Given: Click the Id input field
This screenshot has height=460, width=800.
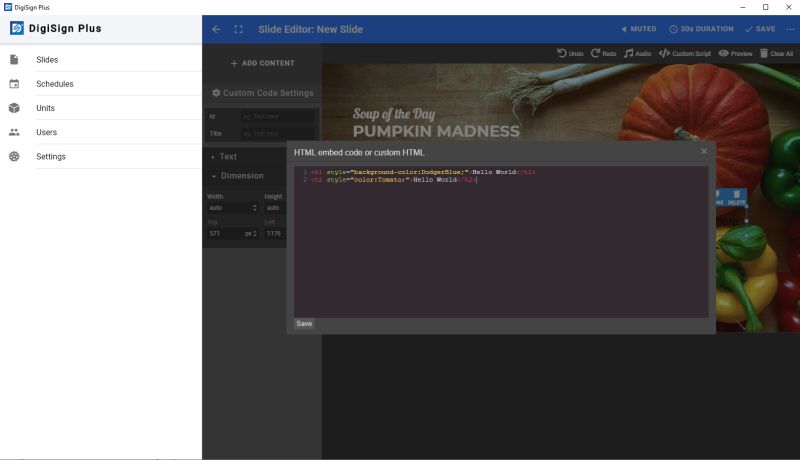Looking at the screenshot, I should [278, 117].
